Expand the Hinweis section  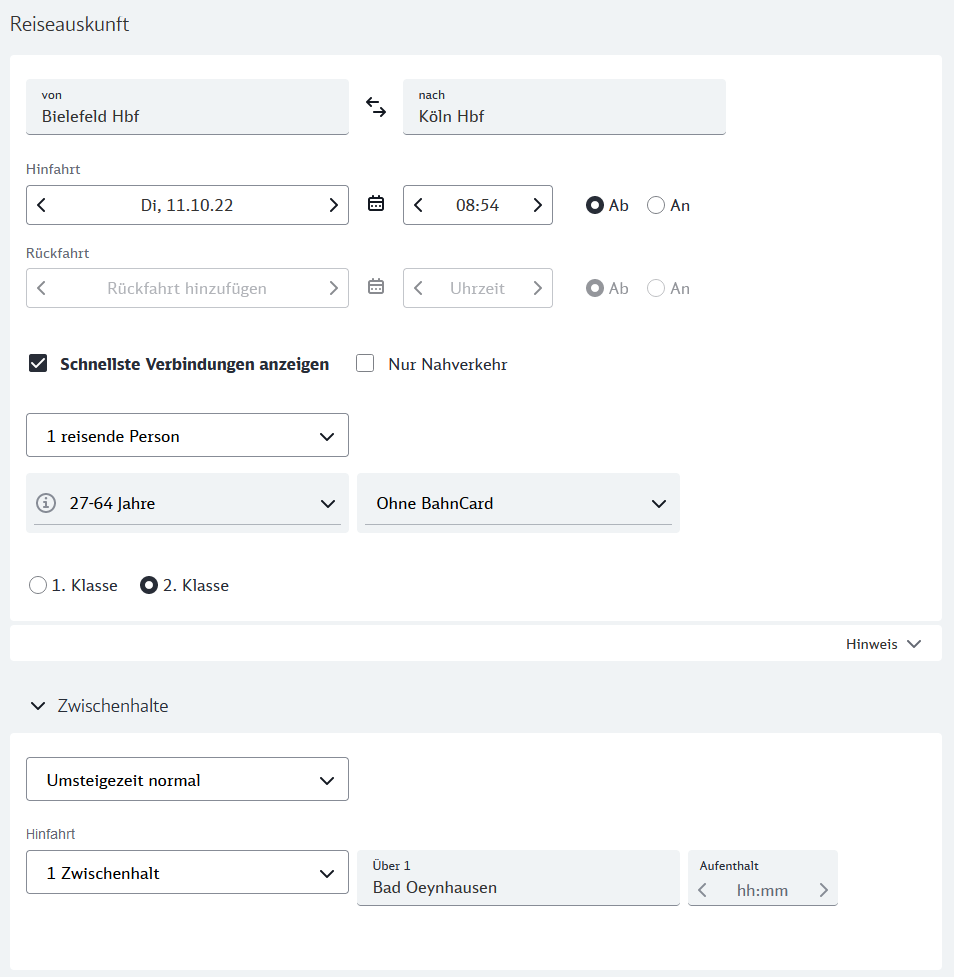tap(883, 644)
